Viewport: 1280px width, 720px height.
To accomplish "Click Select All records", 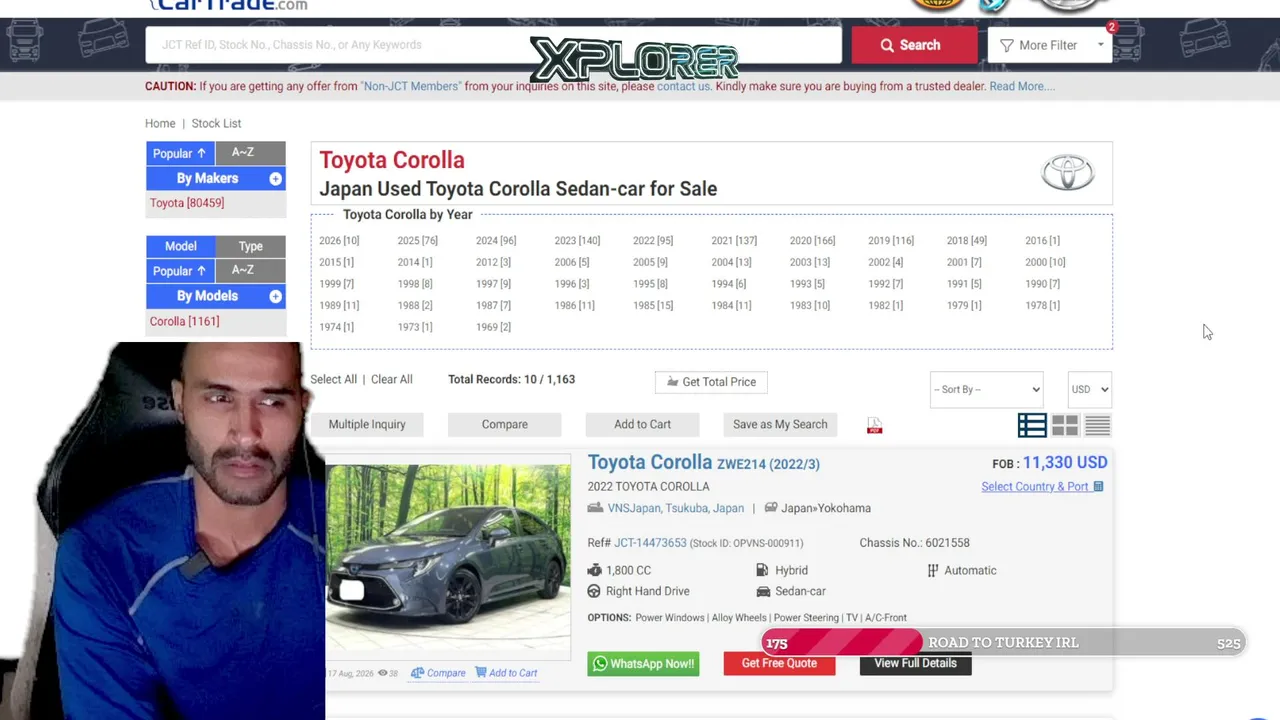I will tap(333, 380).
